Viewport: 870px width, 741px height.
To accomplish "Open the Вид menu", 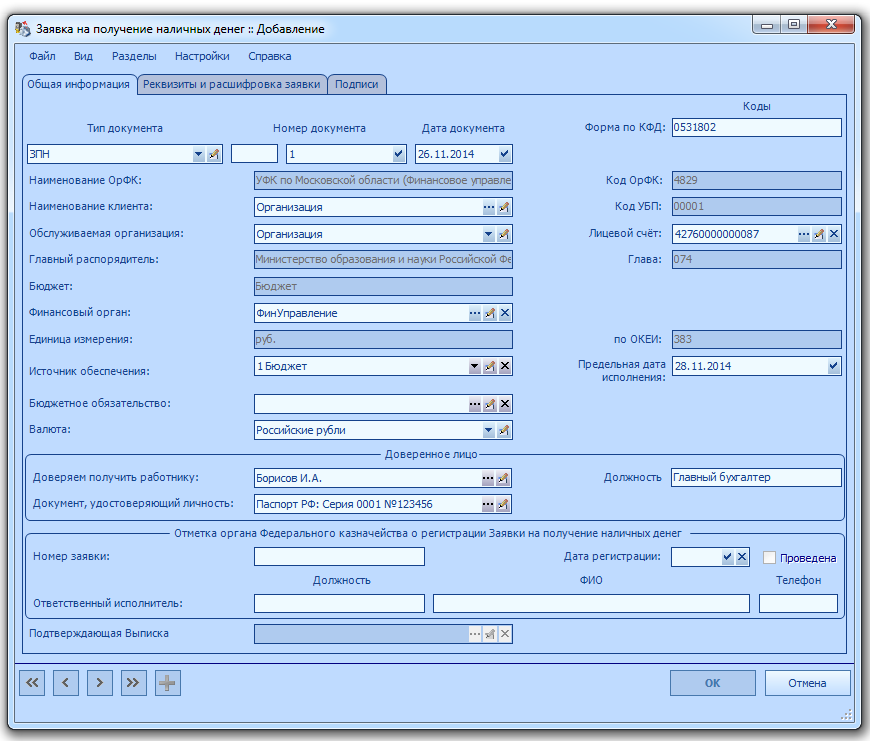I will coord(83,56).
